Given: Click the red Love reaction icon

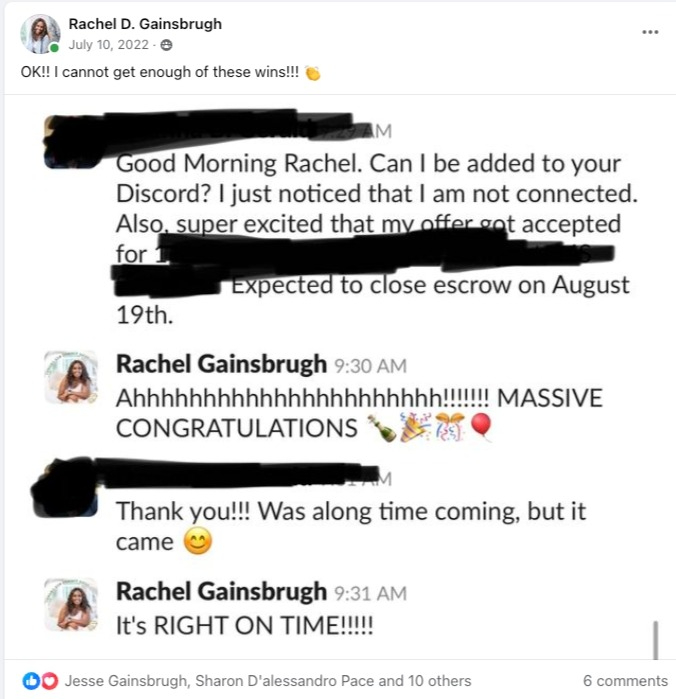Looking at the screenshot, I should click(x=49, y=681).
